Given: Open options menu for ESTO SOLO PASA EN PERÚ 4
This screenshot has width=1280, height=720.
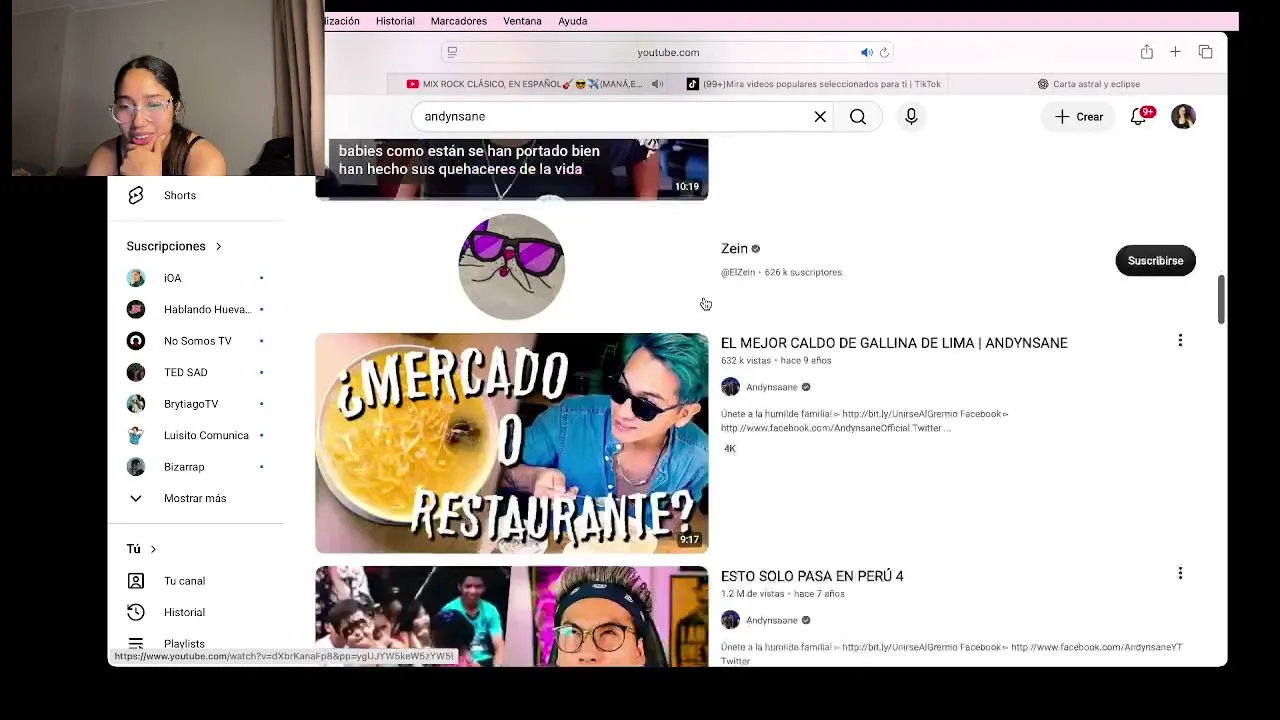Looking at the screenshot, I should pyautogui.click(x=1180, y=574).
